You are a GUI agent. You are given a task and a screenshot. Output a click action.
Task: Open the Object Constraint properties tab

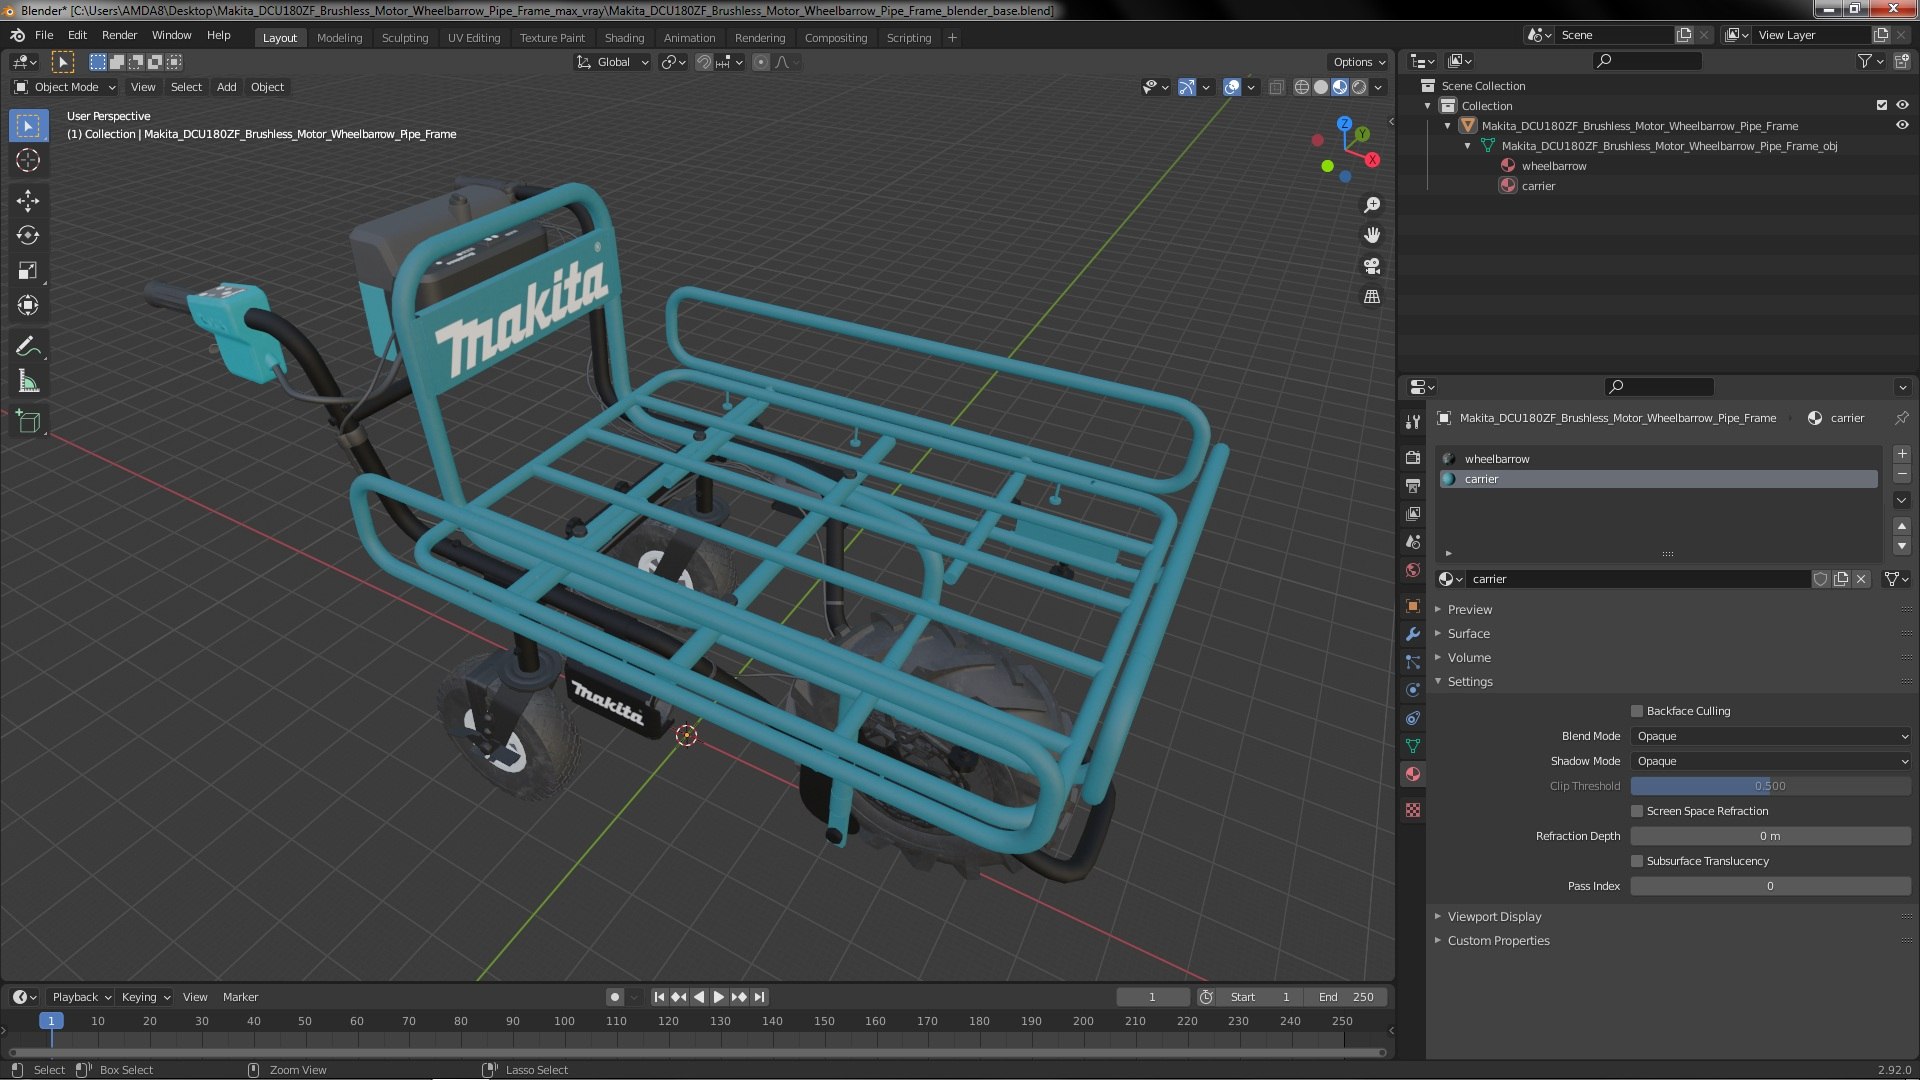[1413, 718]
